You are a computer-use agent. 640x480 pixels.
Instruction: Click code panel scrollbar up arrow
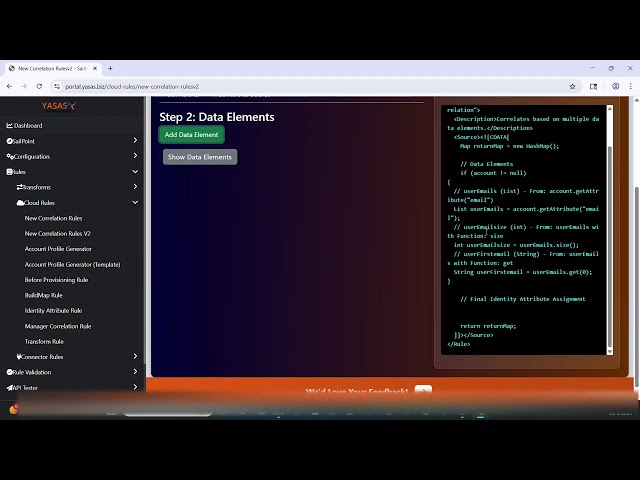pyautogui.click(x=610, y=108)
